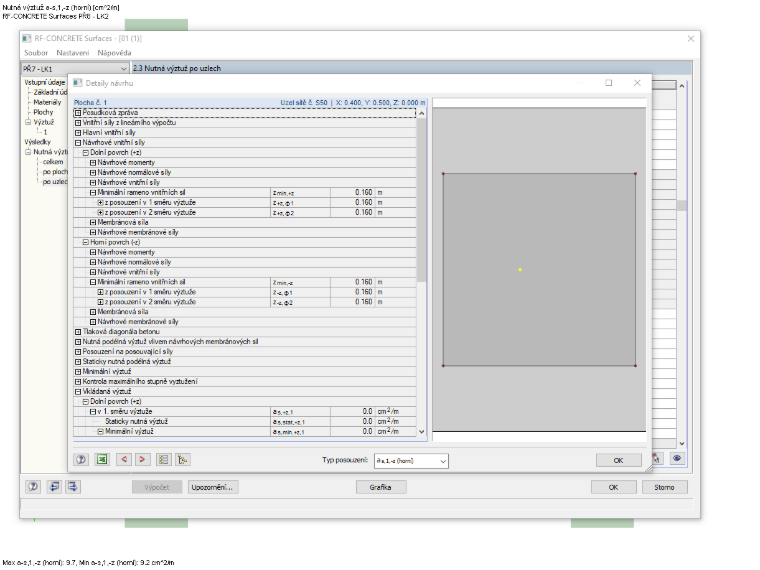Image resolution: width=760 pixels, height=570 pixels.
Task: Click Detaily návrhu dialog title icon
Action: 78,83
